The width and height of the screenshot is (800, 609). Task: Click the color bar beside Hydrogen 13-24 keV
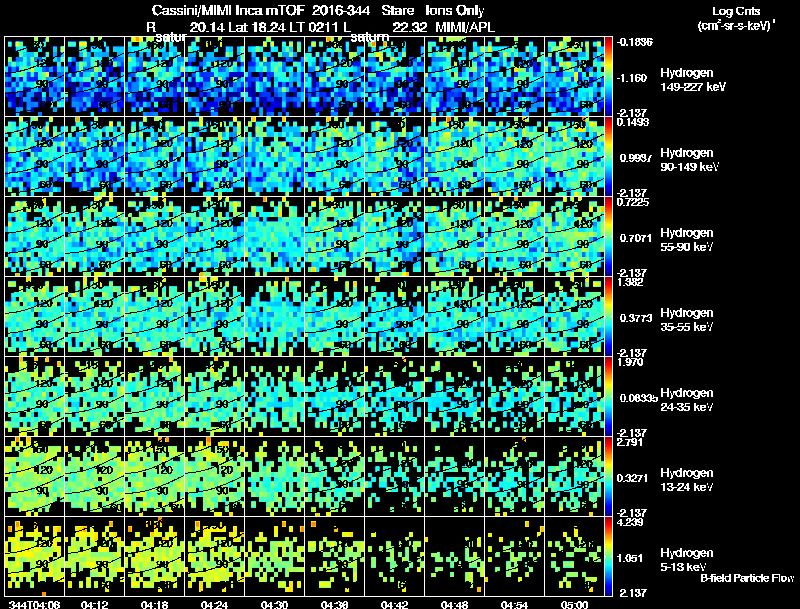pos(608,476)
